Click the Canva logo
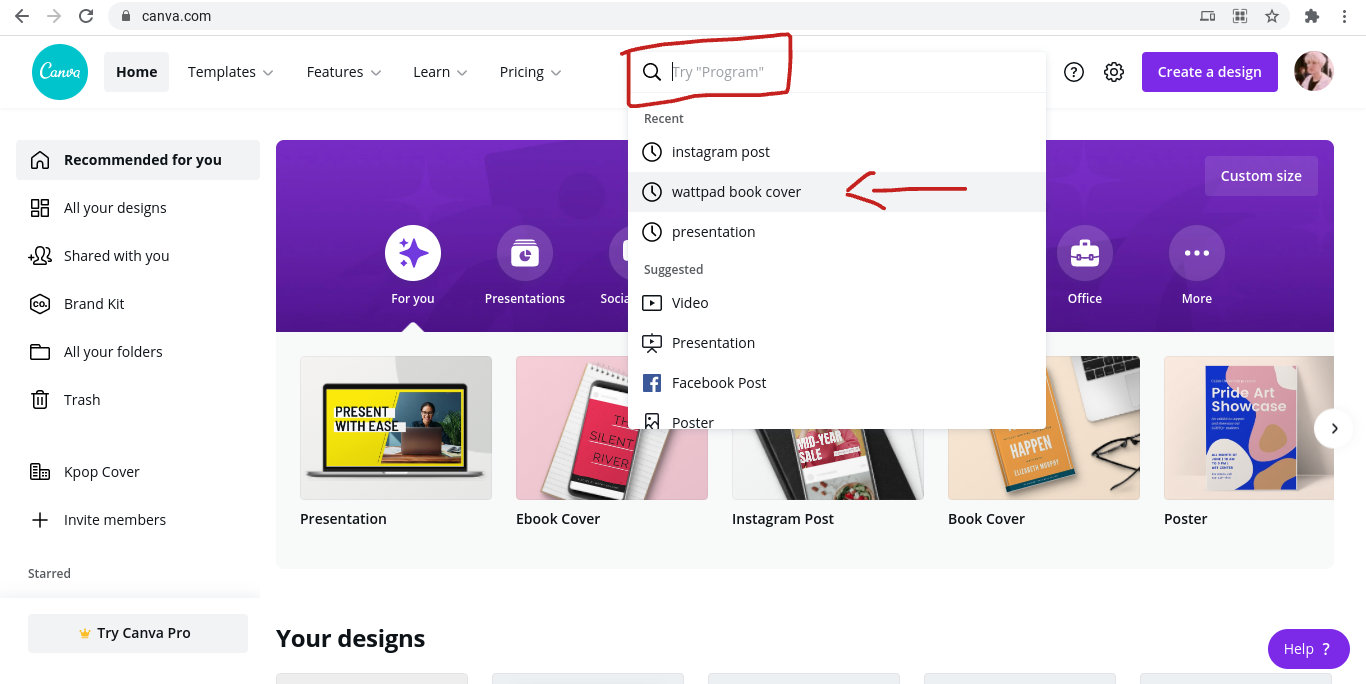The height and width of the screenshot is (684, 1366). pyautogui.click(x=60, y=72)
